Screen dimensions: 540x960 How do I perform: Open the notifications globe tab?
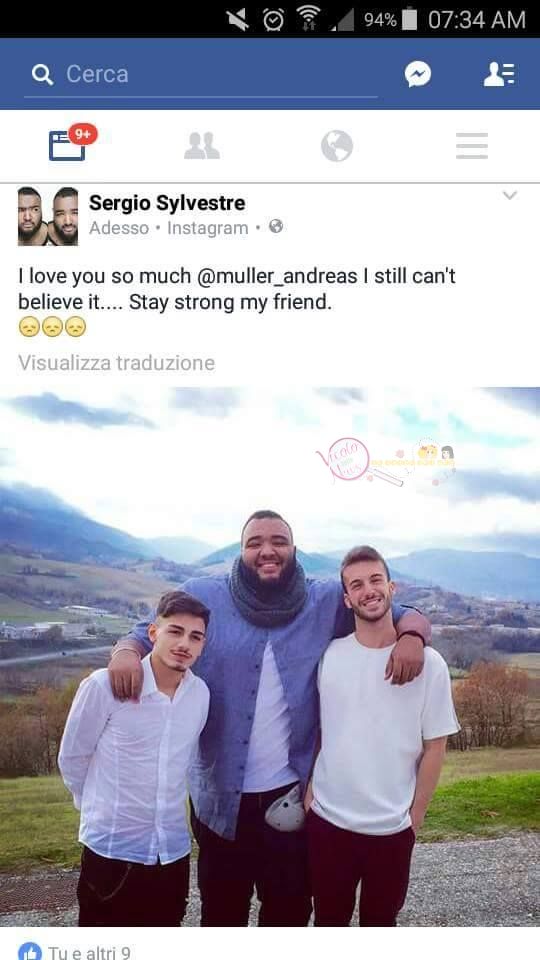tap(337, 146)
